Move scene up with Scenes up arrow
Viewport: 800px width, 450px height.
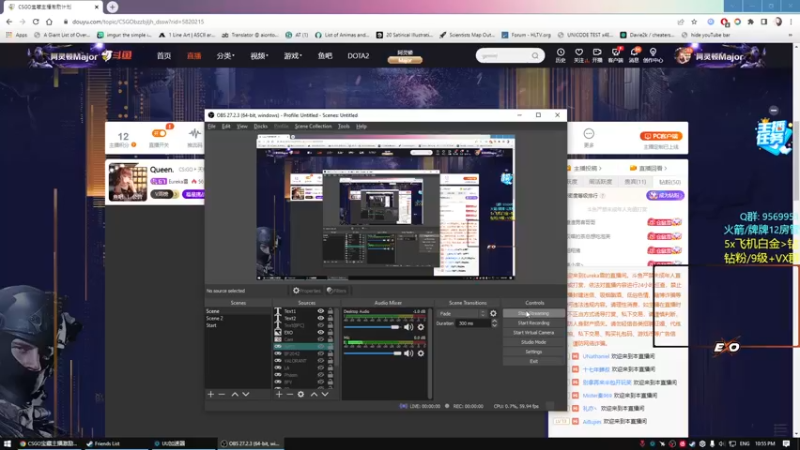click(235, 394)
